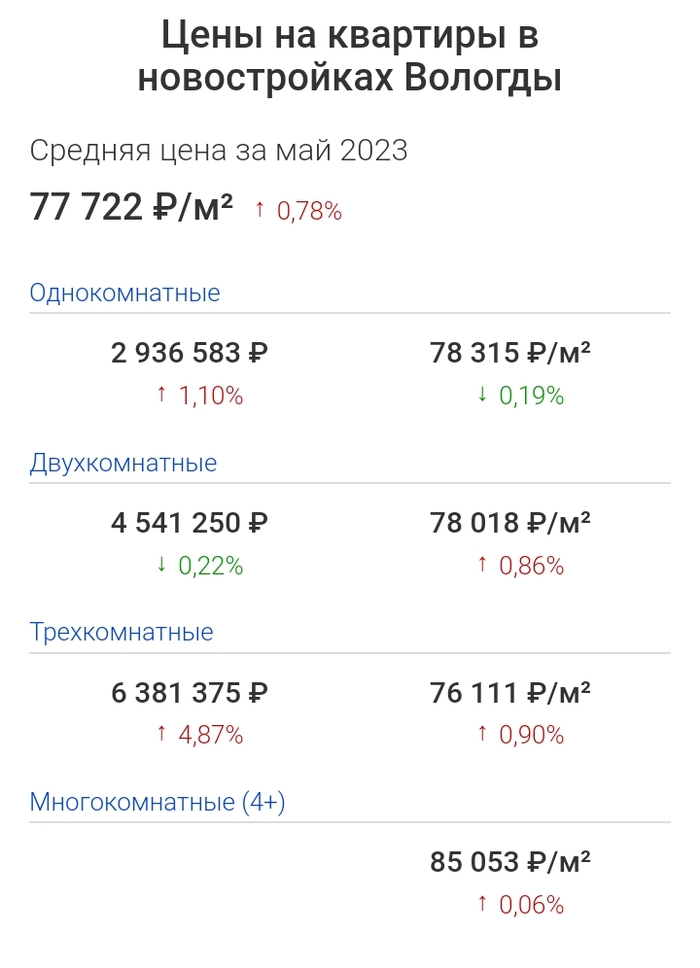Click the 85 053 ₽/м² multi-room value
The width and height of the screenshot is (700, 968).
pos(510,862)
